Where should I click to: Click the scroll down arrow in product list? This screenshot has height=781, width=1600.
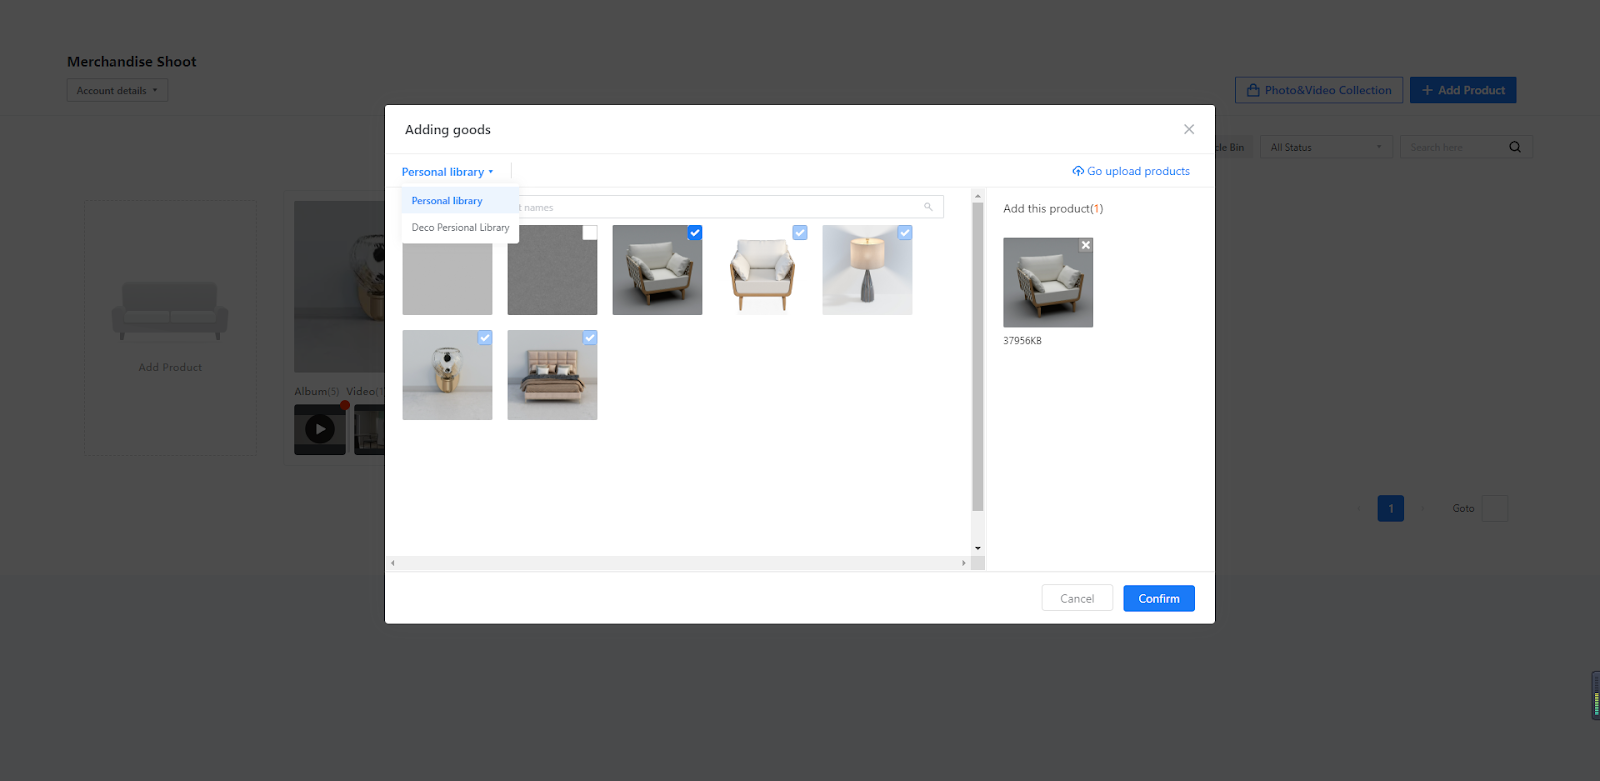point(978,548)
